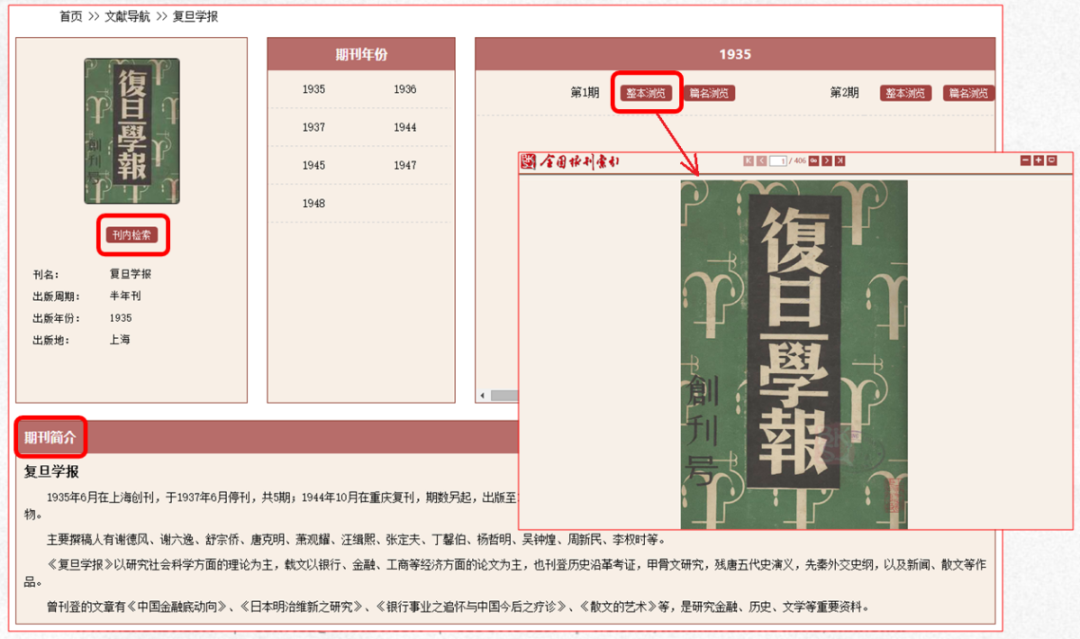Image resolution: width=1080 pixels, height=639 pixels.
Task: Open 文献导航 breadcrumb link
Action: click(x=127, y=17)
